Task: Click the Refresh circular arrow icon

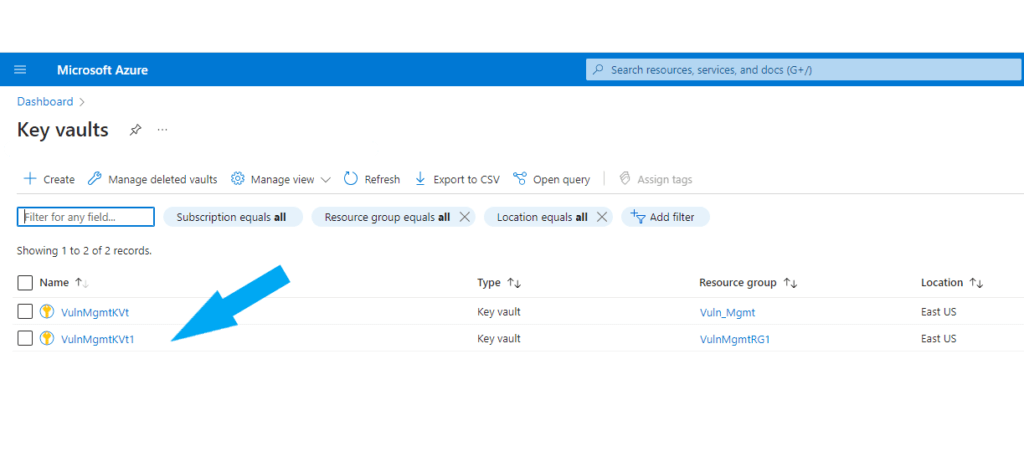Action: [351, 179]
